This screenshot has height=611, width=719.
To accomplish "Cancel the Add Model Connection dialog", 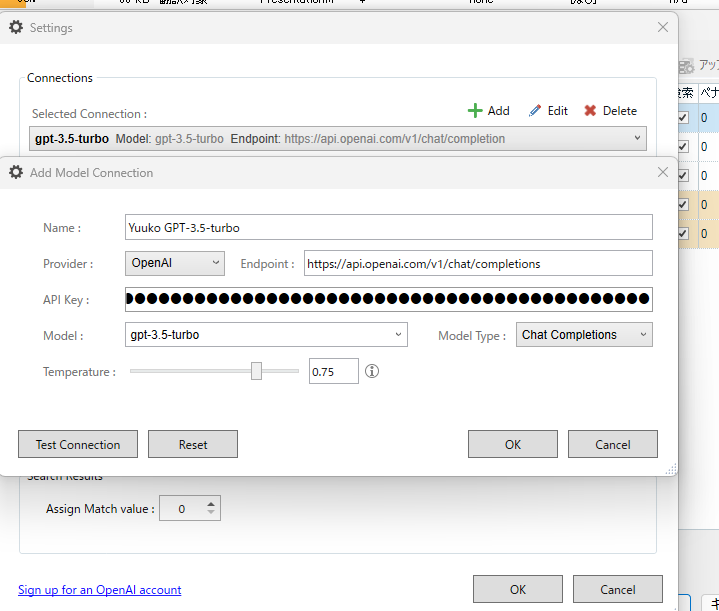I will point(613,444).
